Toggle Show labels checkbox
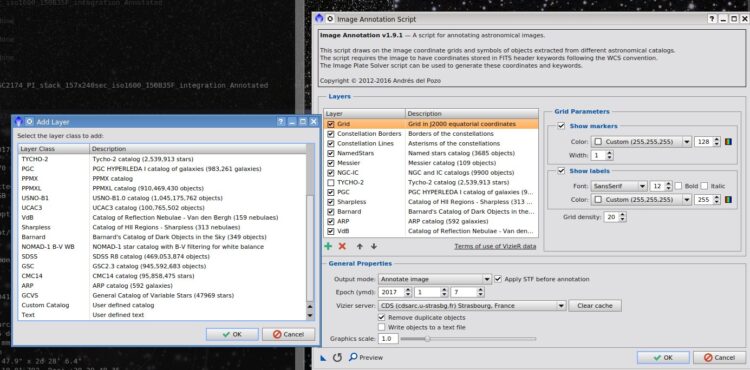 pos(562,171)
